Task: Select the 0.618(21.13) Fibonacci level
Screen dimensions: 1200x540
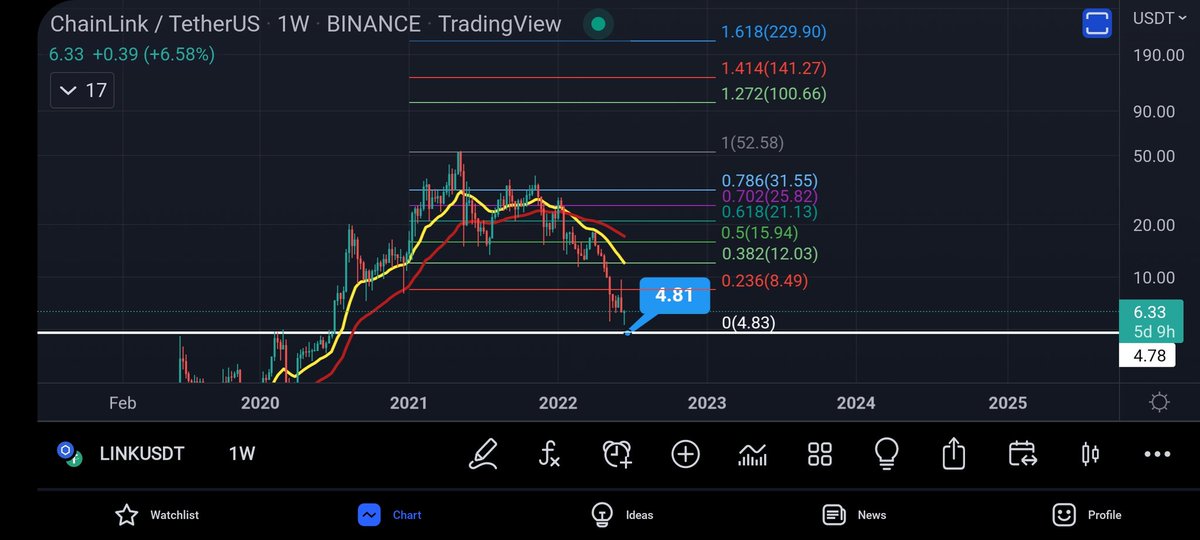Action: click(769, 212)
